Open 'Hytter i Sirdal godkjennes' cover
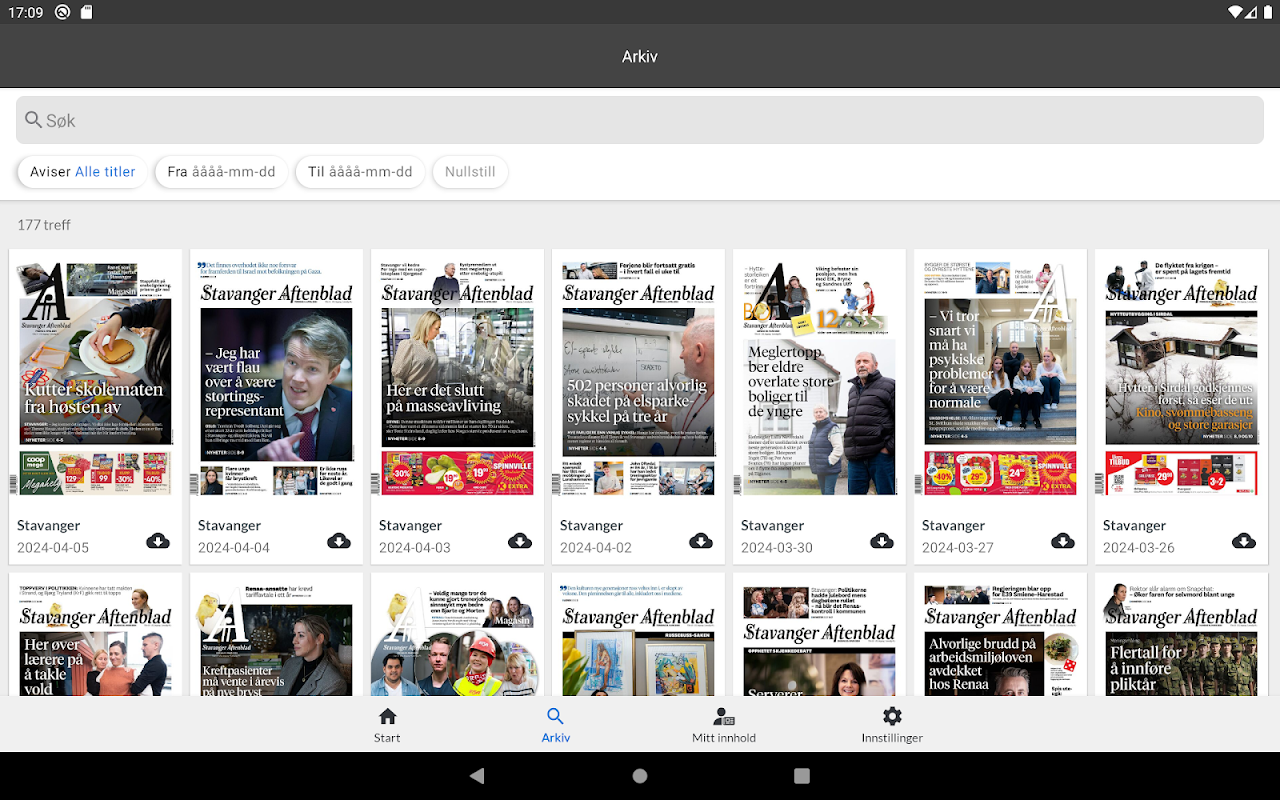 coord(1182,380)
